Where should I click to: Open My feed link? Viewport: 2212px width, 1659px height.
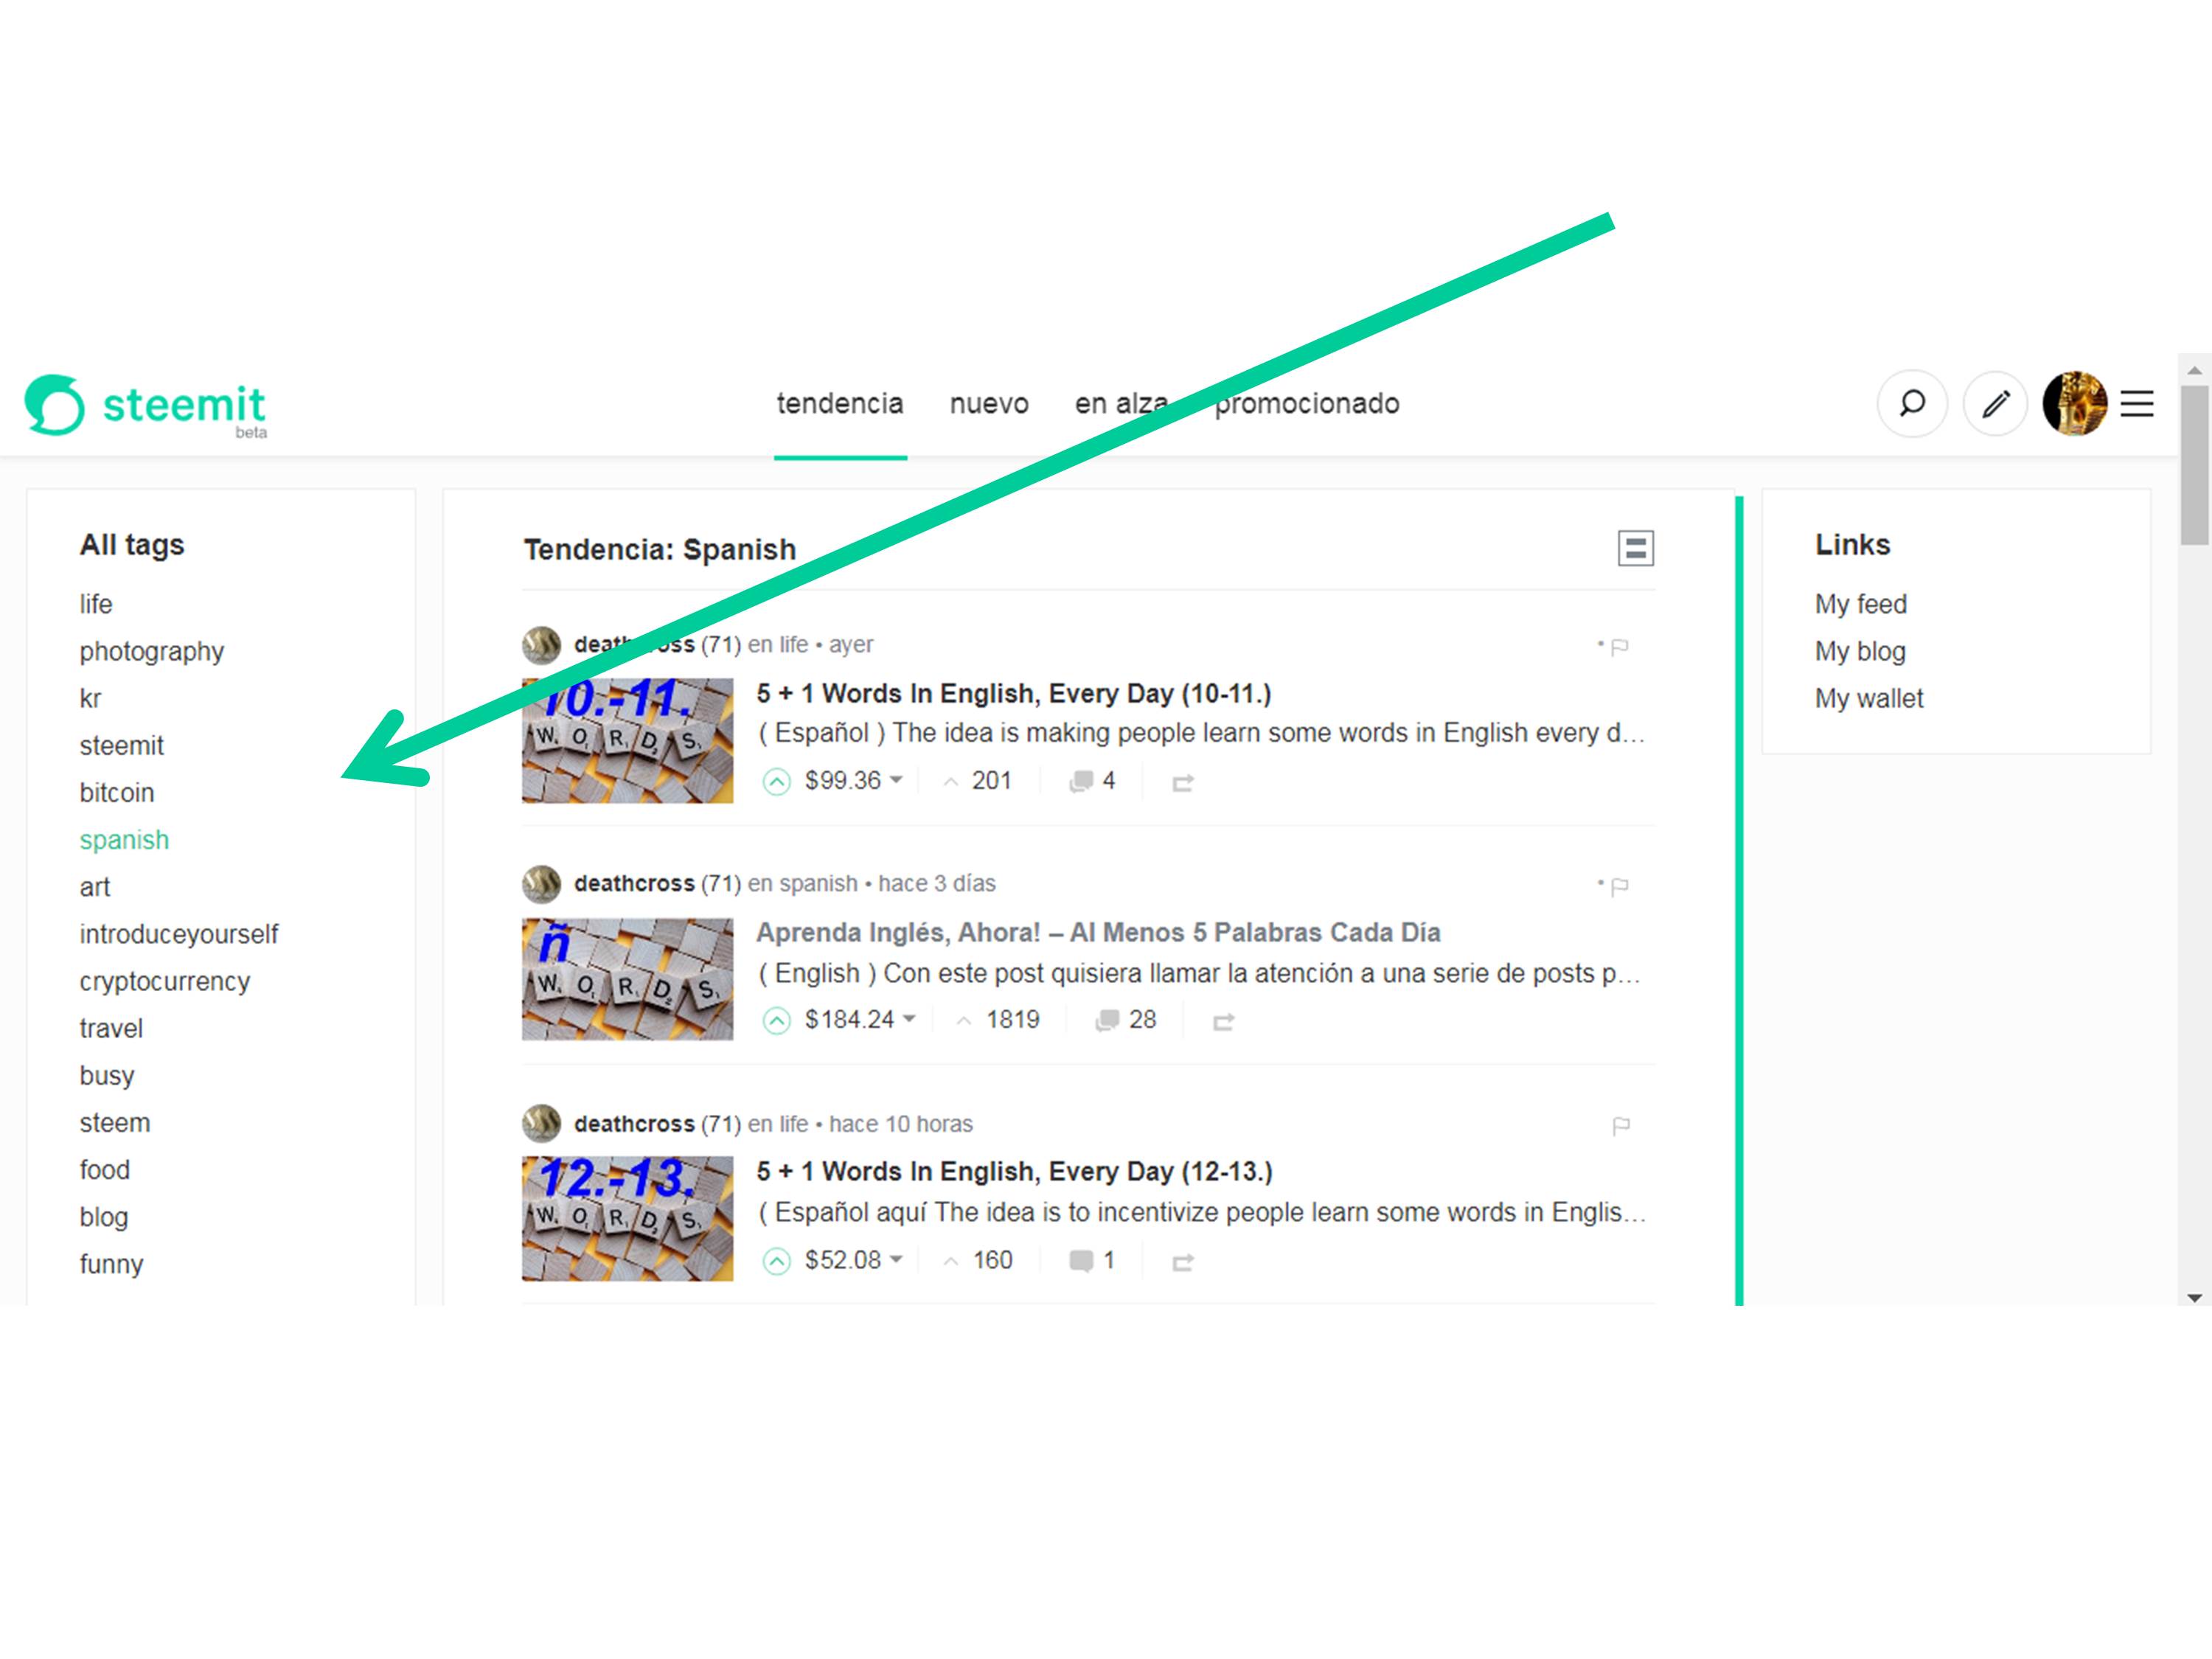click(x=1860, y=603)
